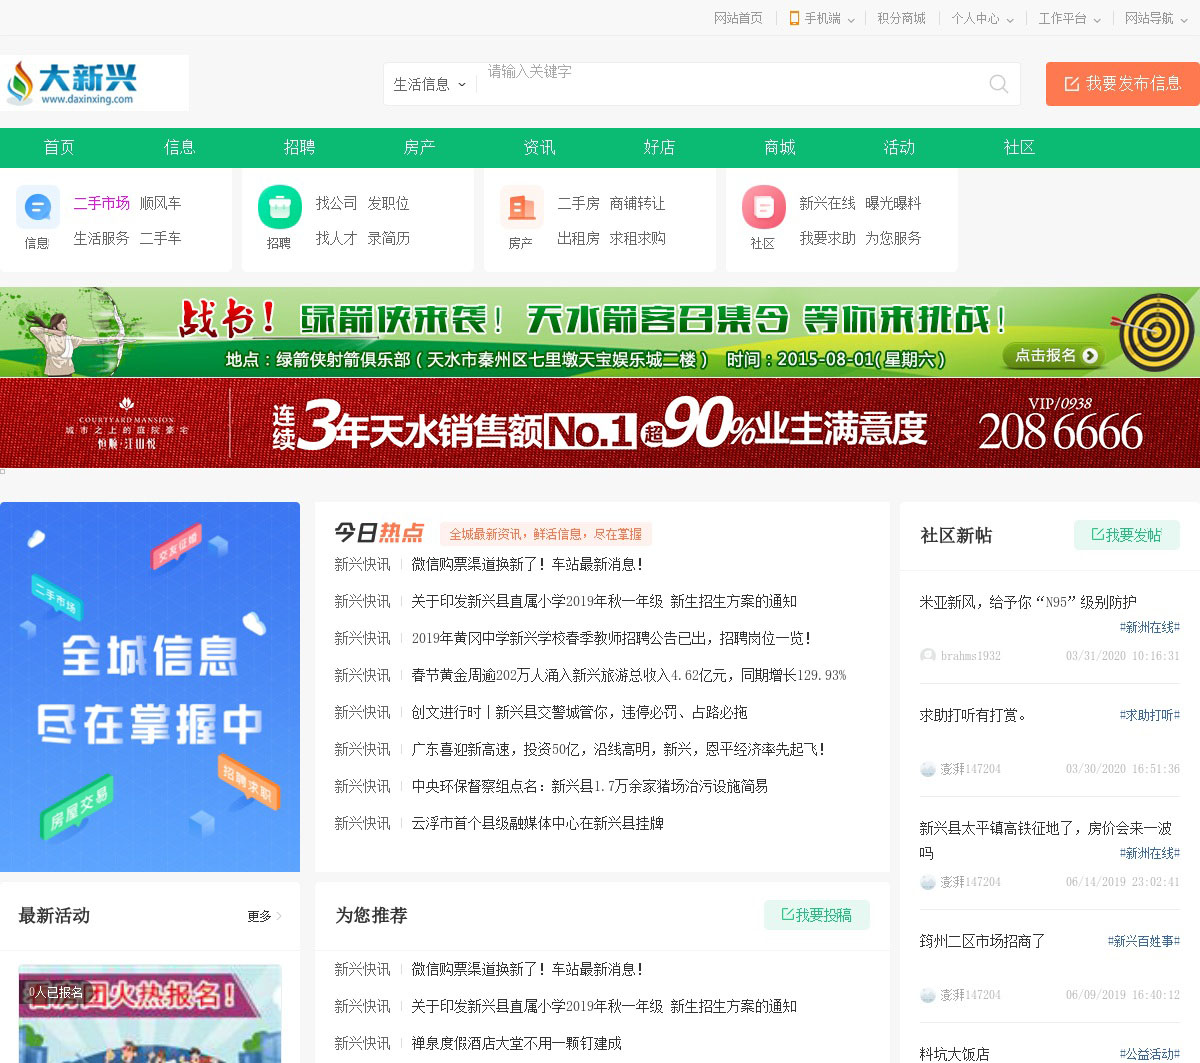Image resolution: width=1200 pixels, height=1063 pixels.
Task: Click the 二手市场 link
Action: point(101,203)
